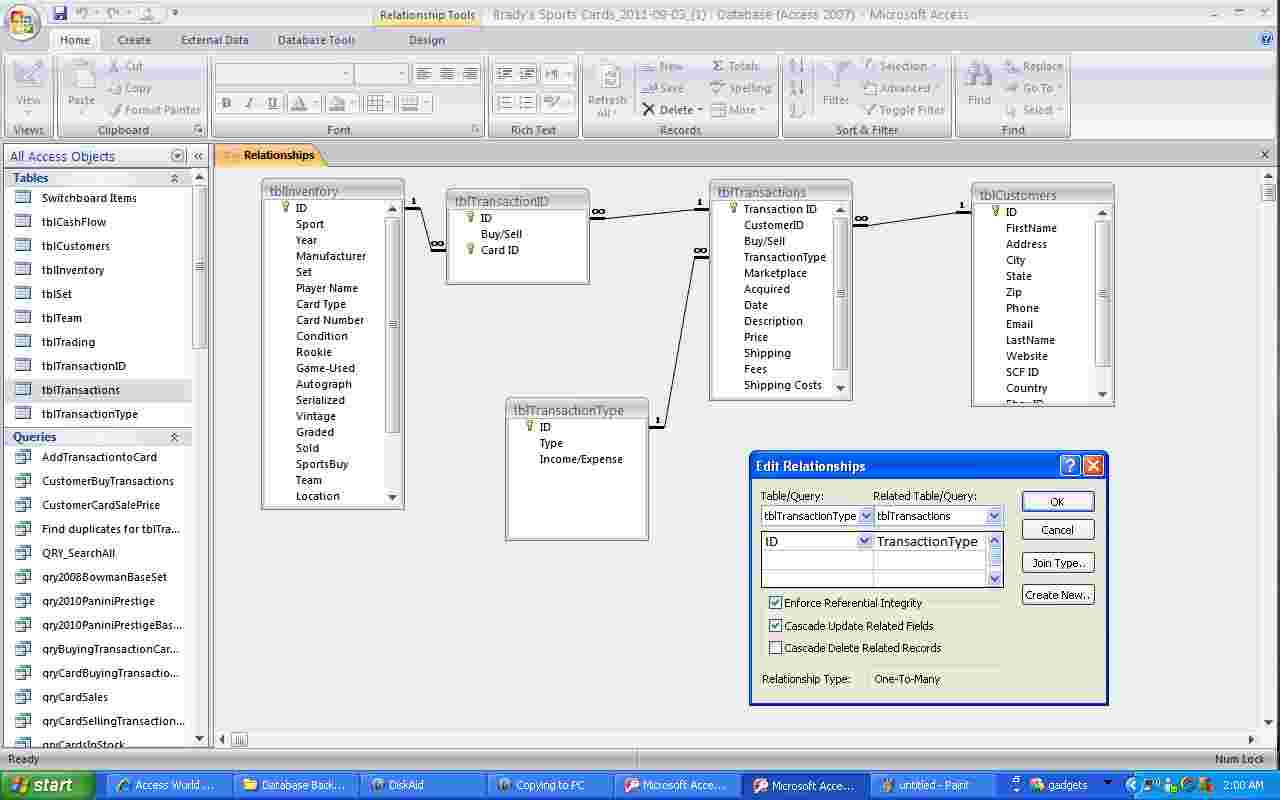1280x800 pixels.
Task: Open the Database Tools ribbon tab
Action: point(316,40)
